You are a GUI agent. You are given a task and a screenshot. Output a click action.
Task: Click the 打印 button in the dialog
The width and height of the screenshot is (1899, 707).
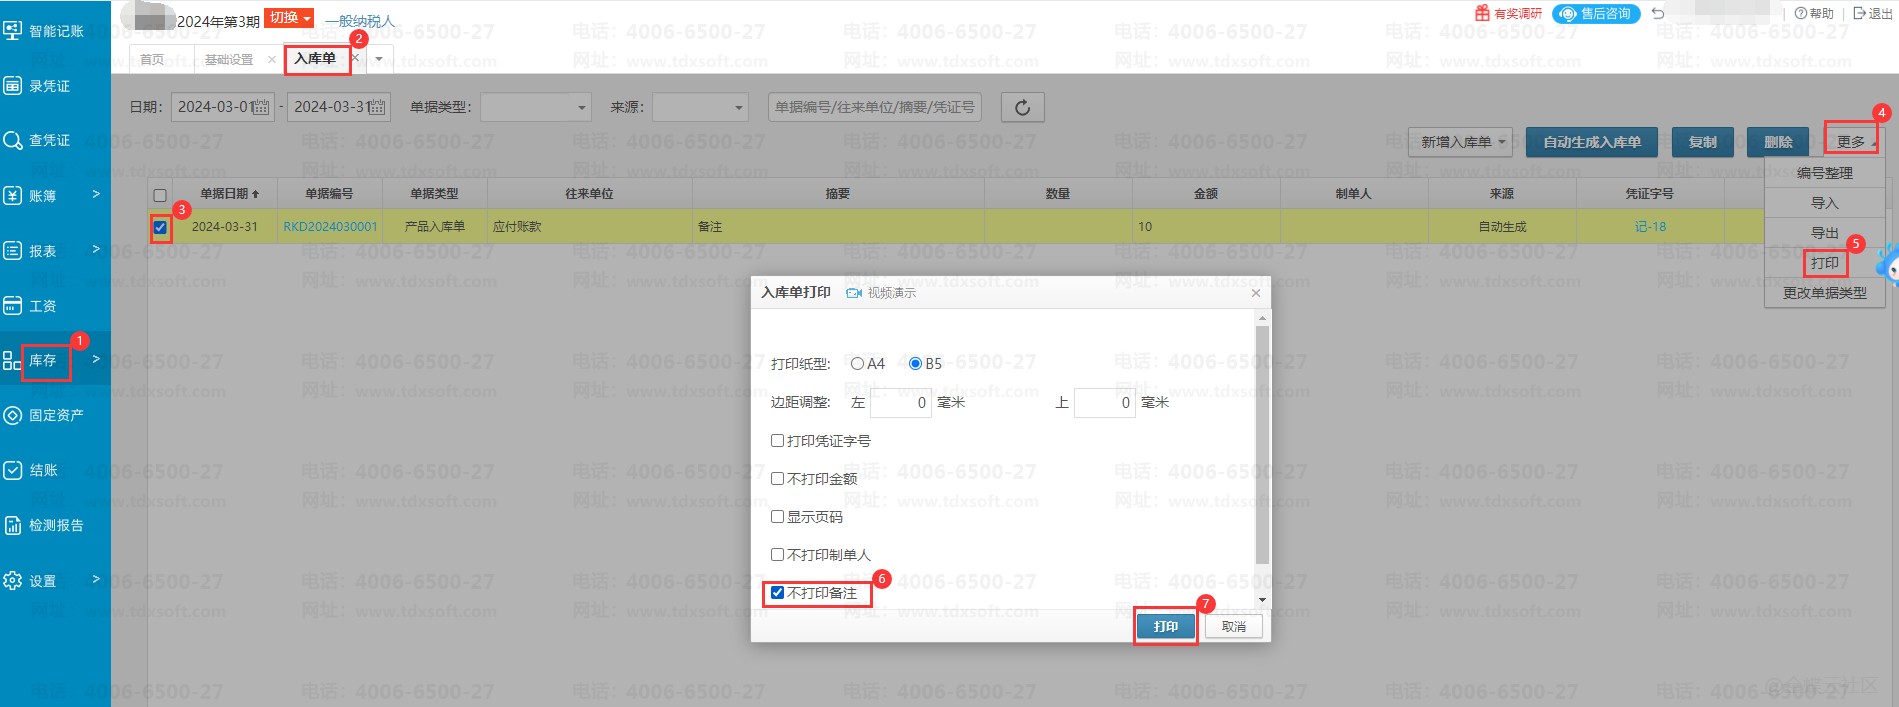coord(1166,626)
